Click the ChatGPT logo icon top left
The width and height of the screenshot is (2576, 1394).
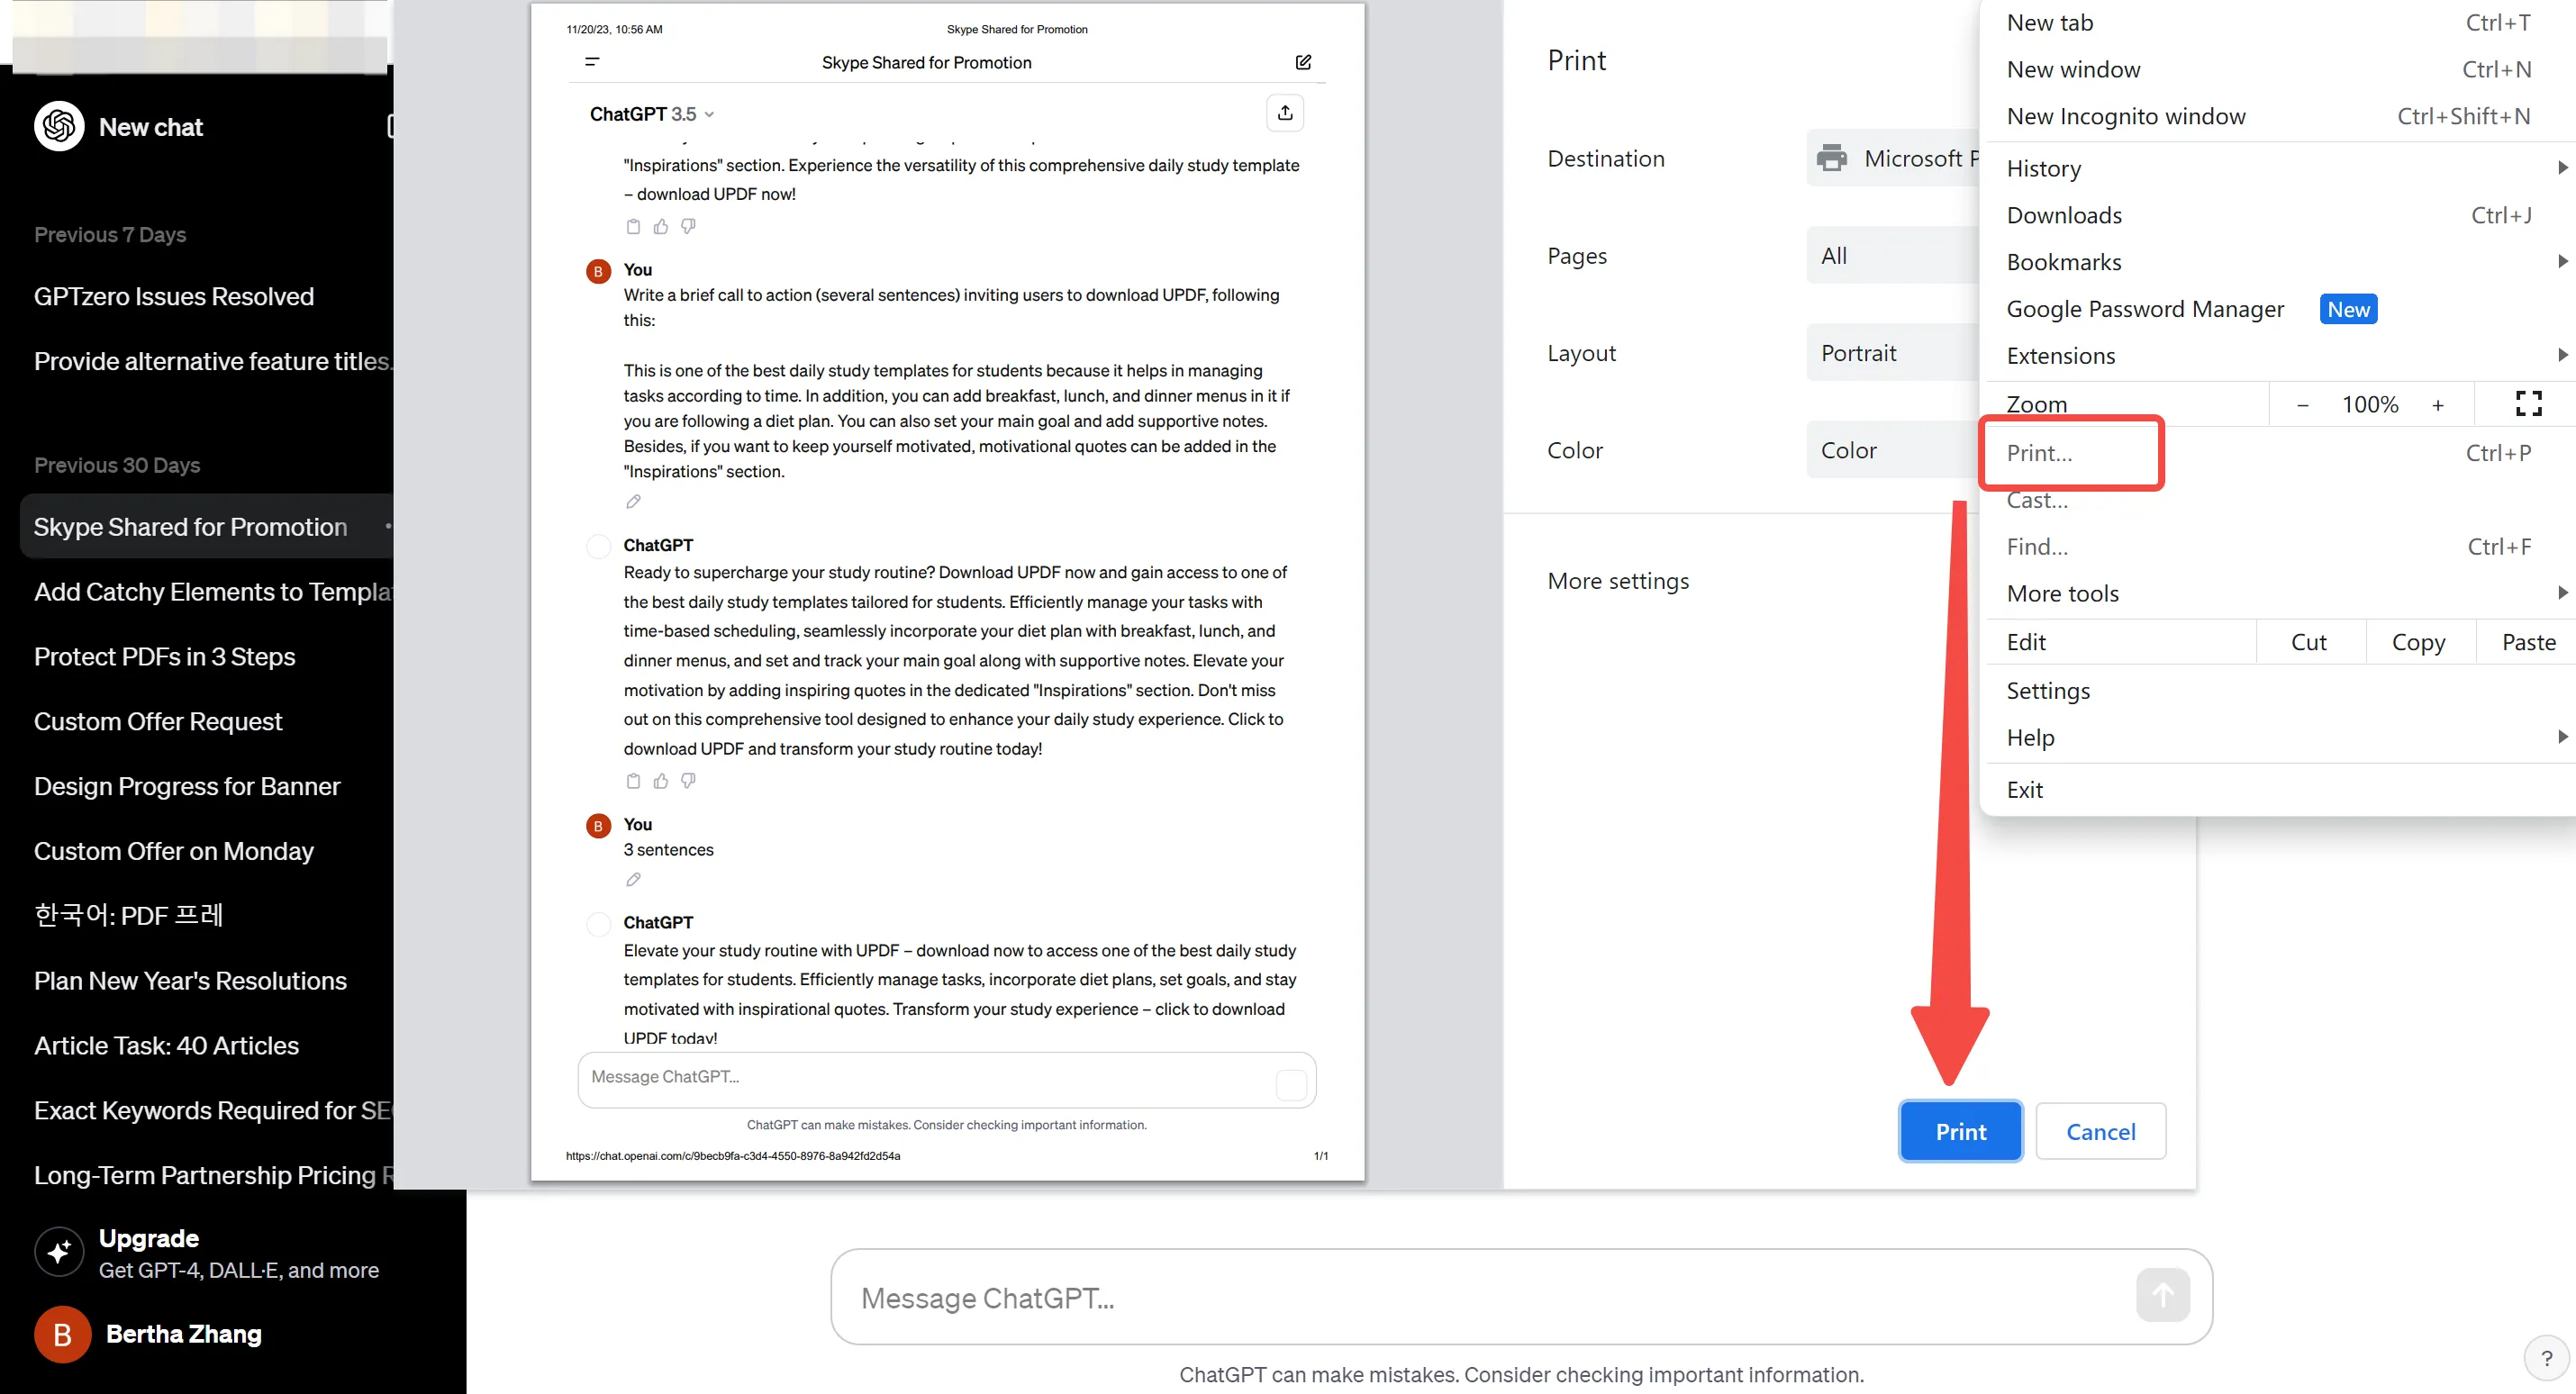pos(59,125)
